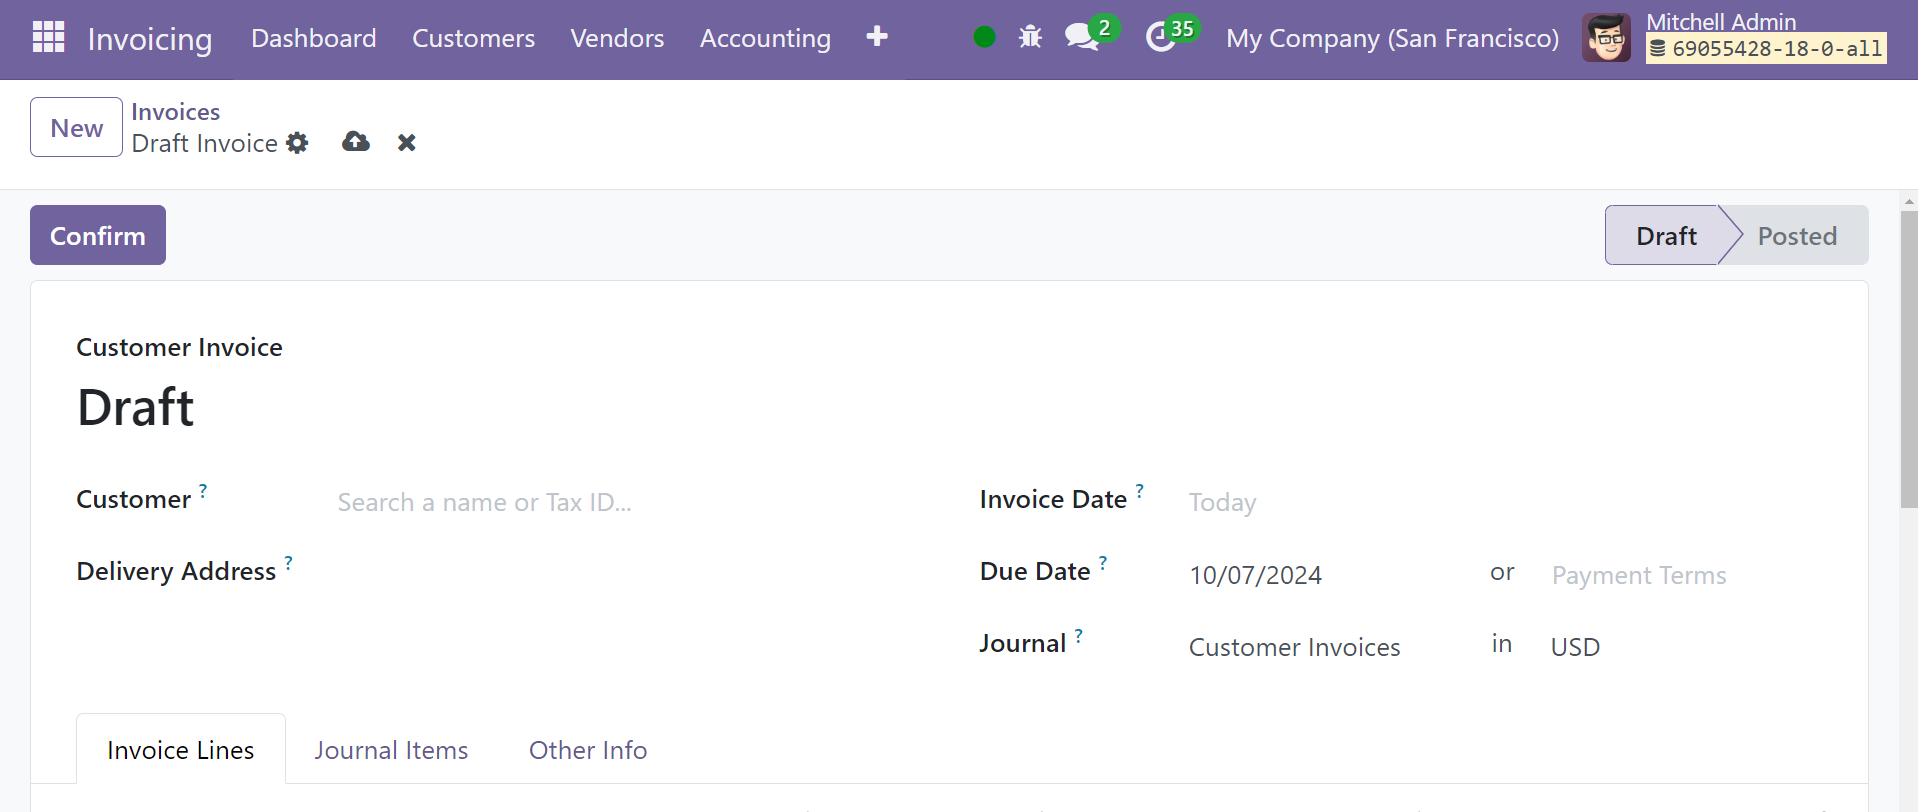Image resolution: width=1918 pixels, height=812 pixels.
Task: Select the Posted status stage
Action: (x=1797, y=235)
